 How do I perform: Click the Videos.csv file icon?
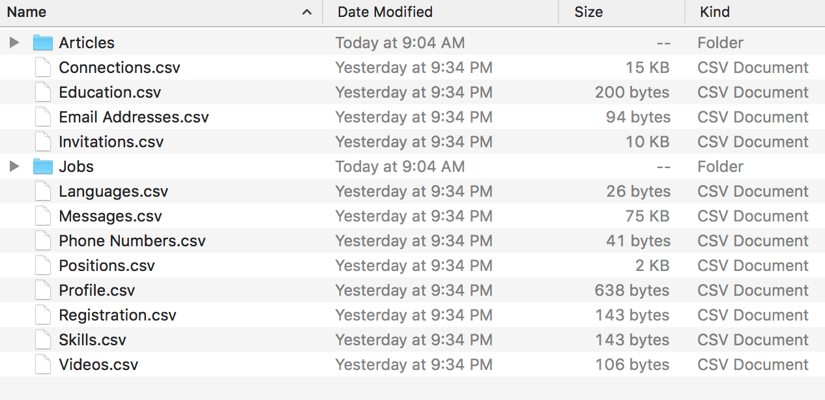(x=43, y=364)
